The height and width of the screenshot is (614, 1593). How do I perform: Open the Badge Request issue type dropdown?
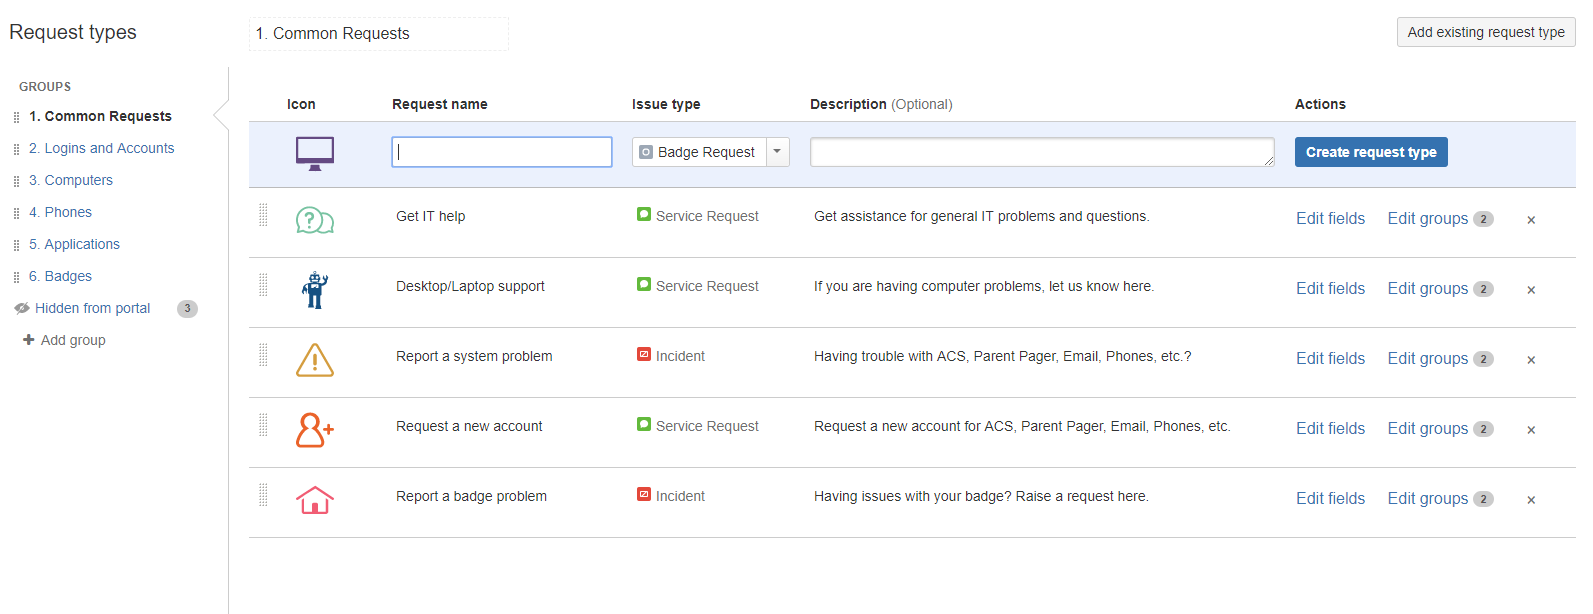coord(710,152)
